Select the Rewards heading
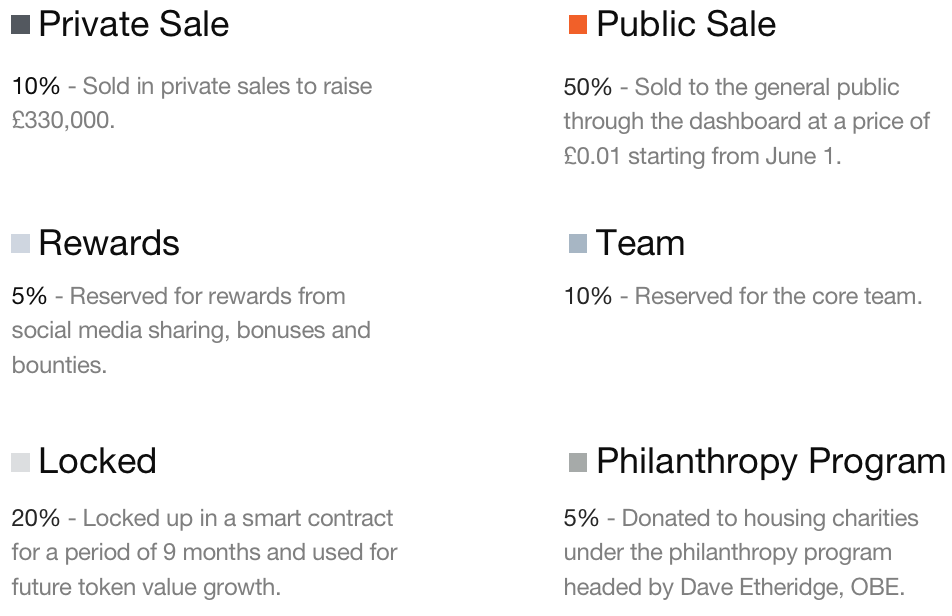Screen dimensions: 952x616 pos(109,243)
